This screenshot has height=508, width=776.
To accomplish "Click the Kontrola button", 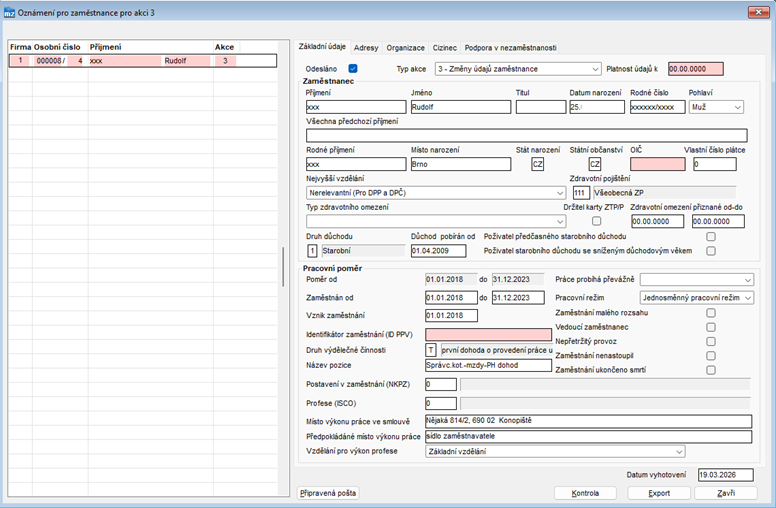I will [x=585, y=493].
